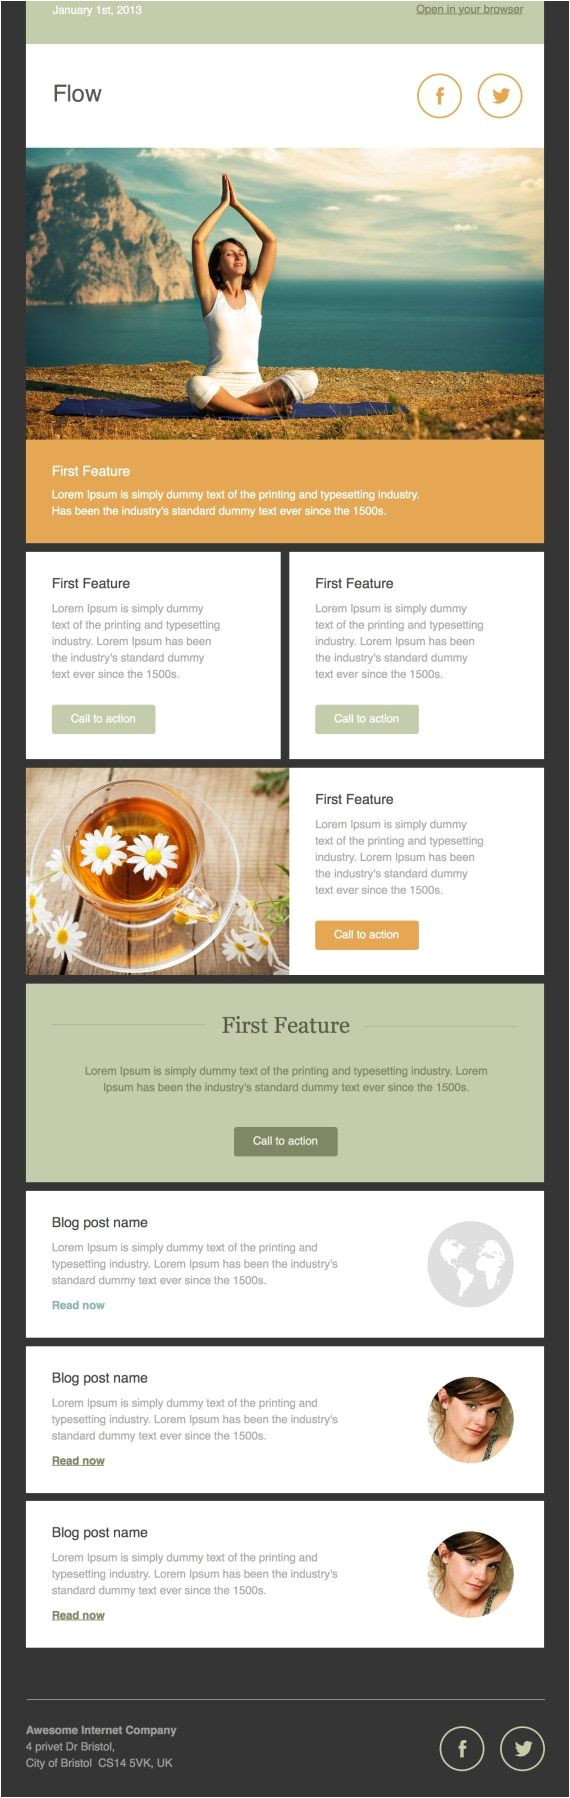Click the first 'Blog post name' heading
570x1798 pixels.
[x=100, y=1223]
